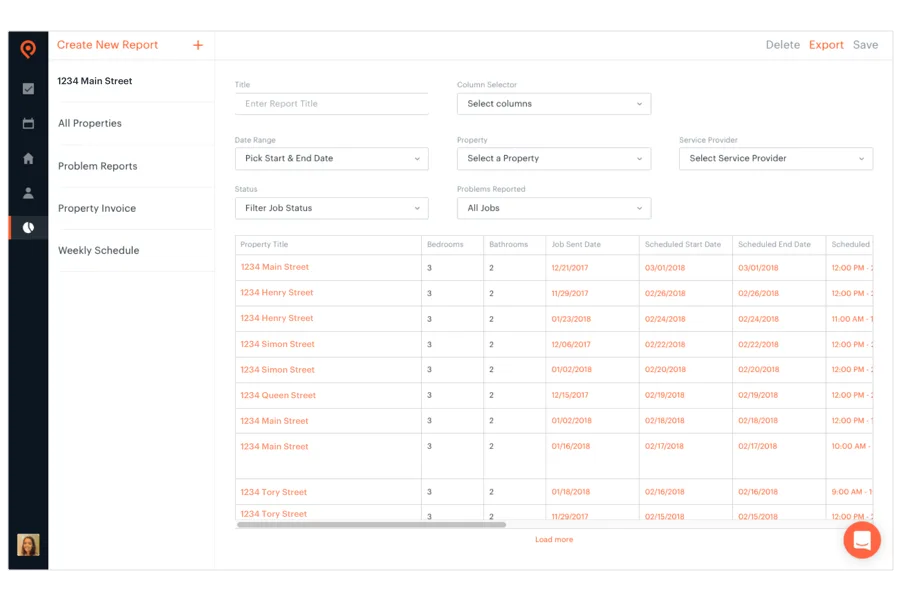900x600 pixels.
Task: Click the Enter Report Title field
Action: 332,104
